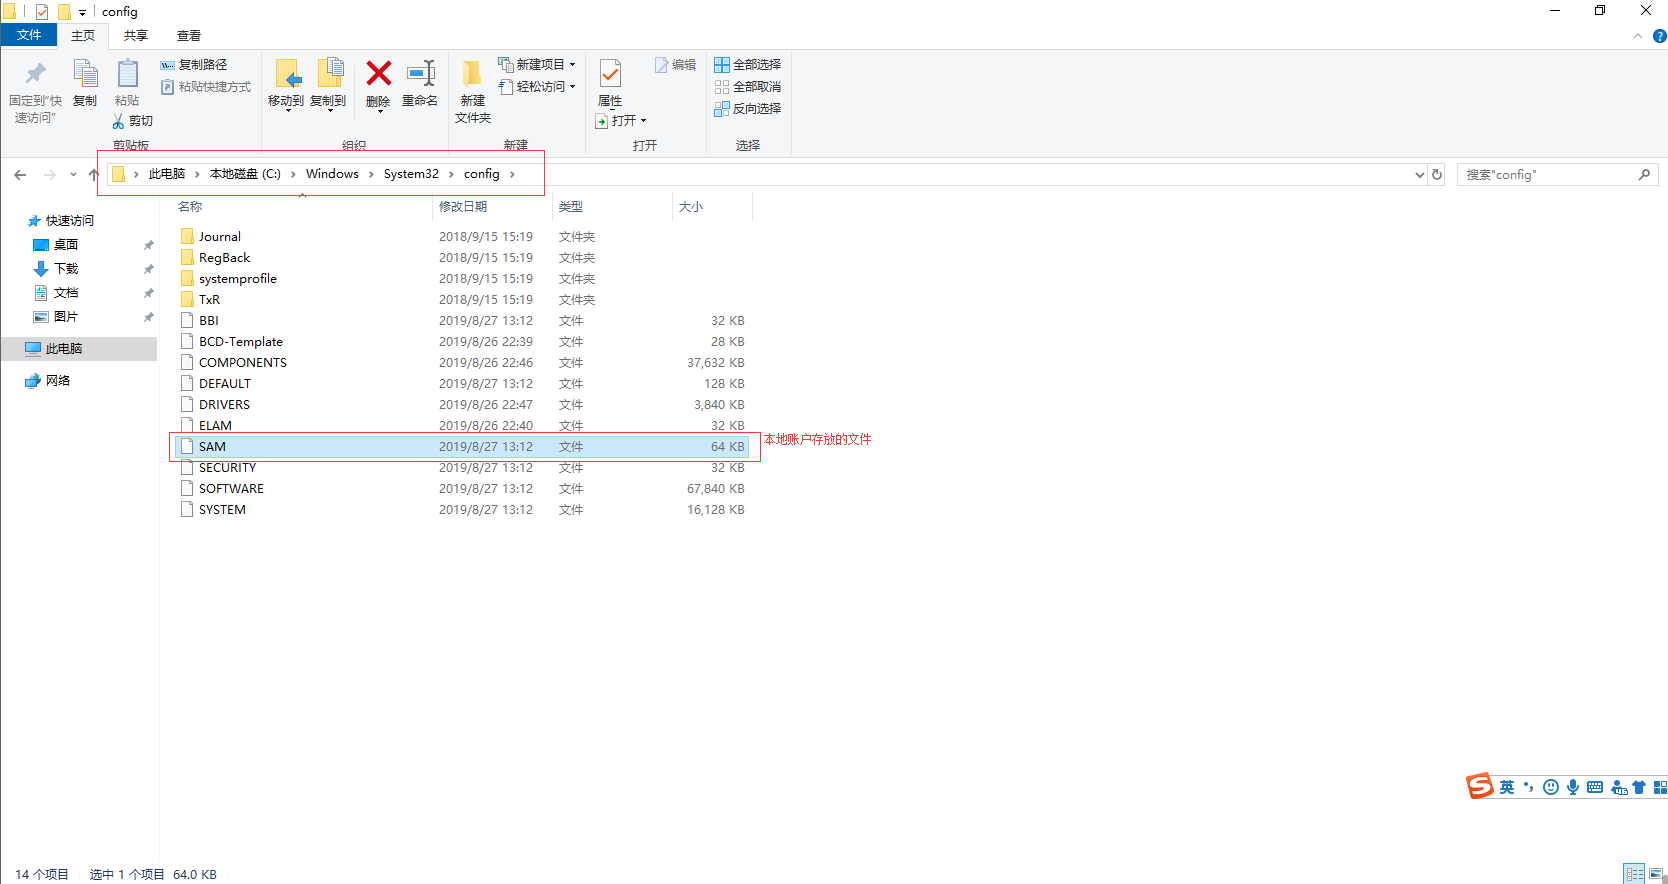Click Invert selection in ribbon
The width and height of the screenshot is (1668, 884).
748,109
